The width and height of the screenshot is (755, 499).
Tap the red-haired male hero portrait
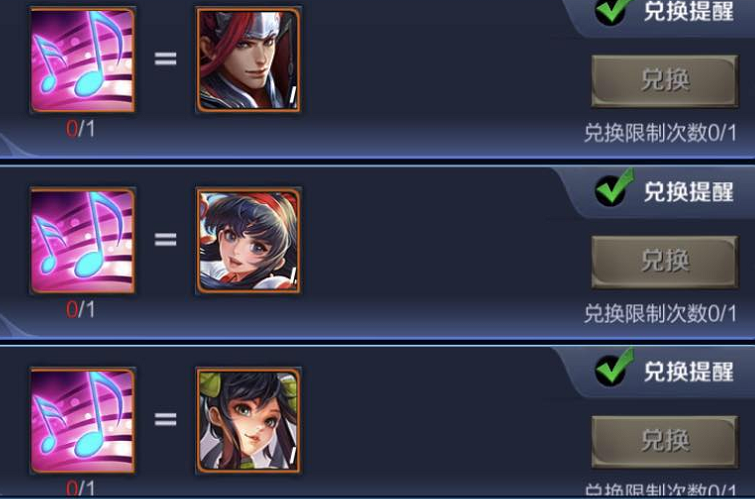click(x=248, y=60)
